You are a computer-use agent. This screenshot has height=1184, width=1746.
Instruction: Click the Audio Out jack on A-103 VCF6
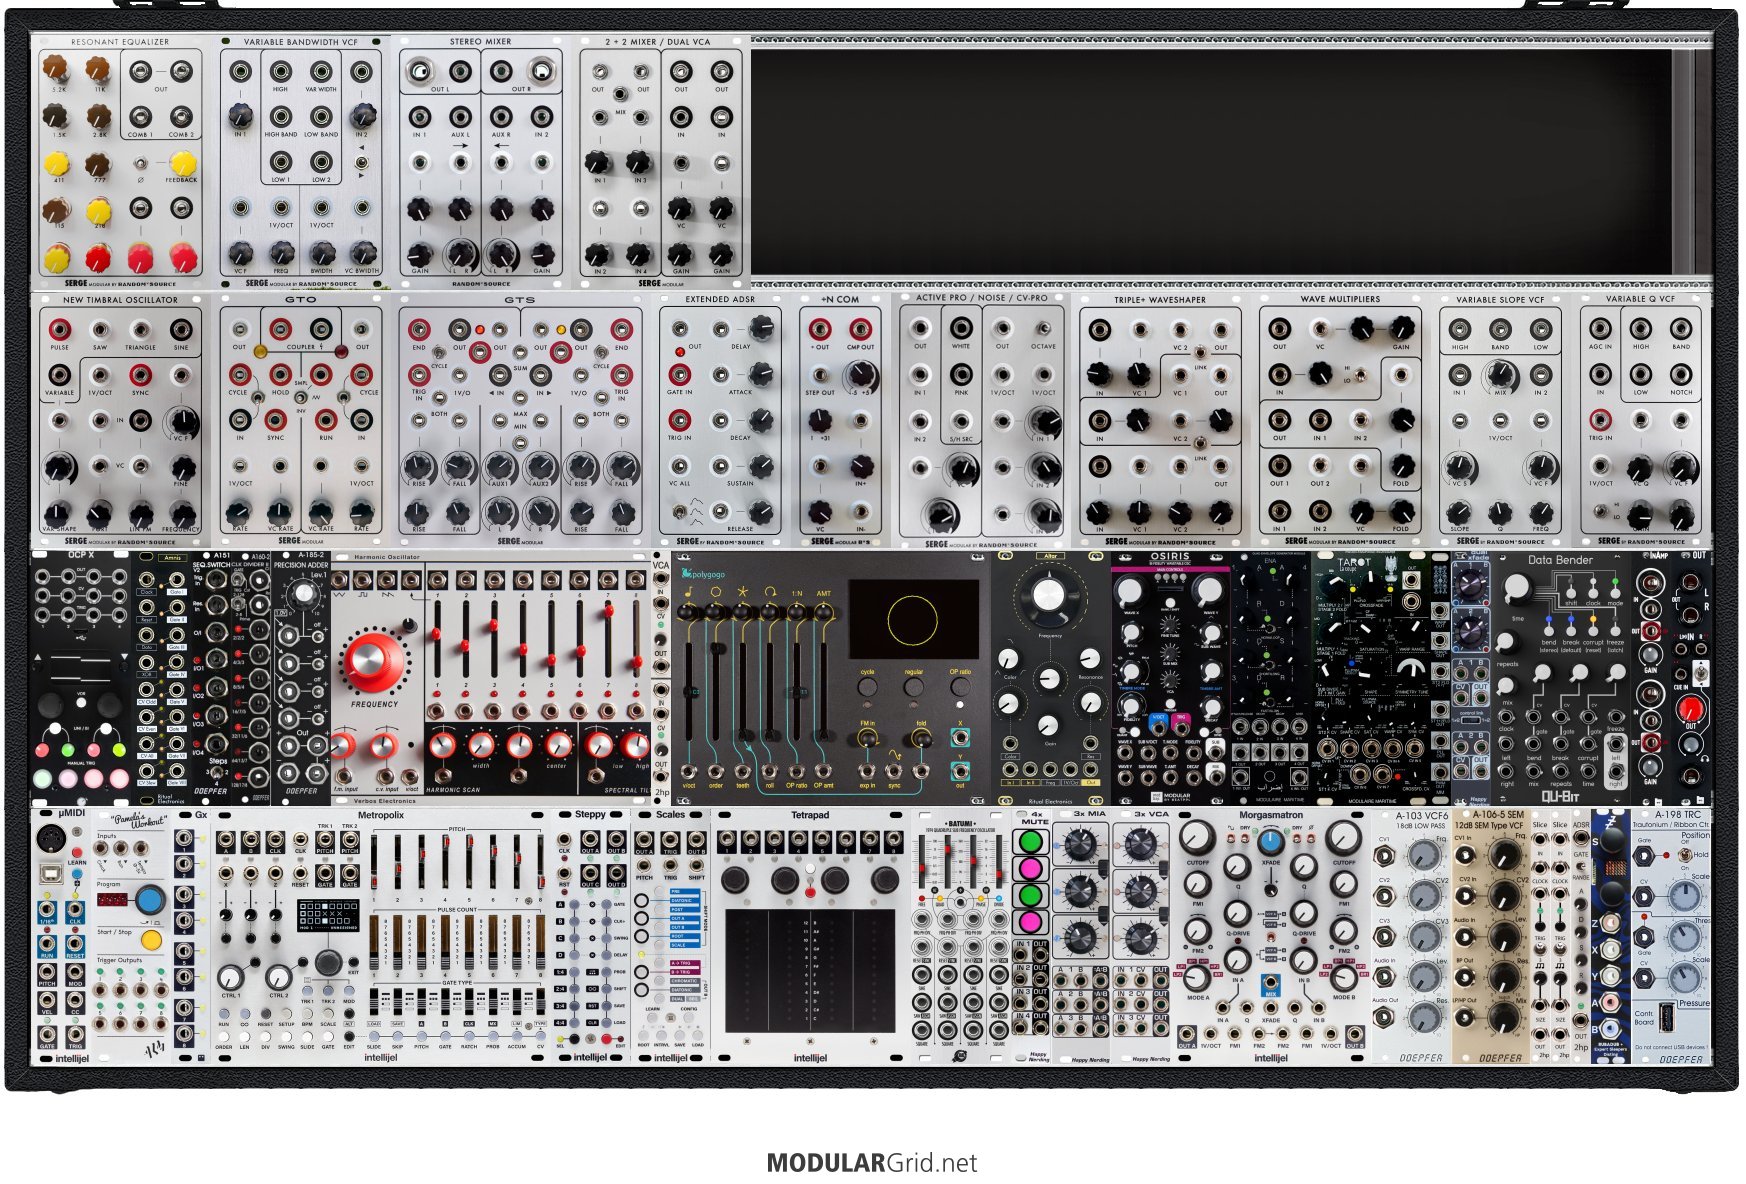(1385, 1018)
